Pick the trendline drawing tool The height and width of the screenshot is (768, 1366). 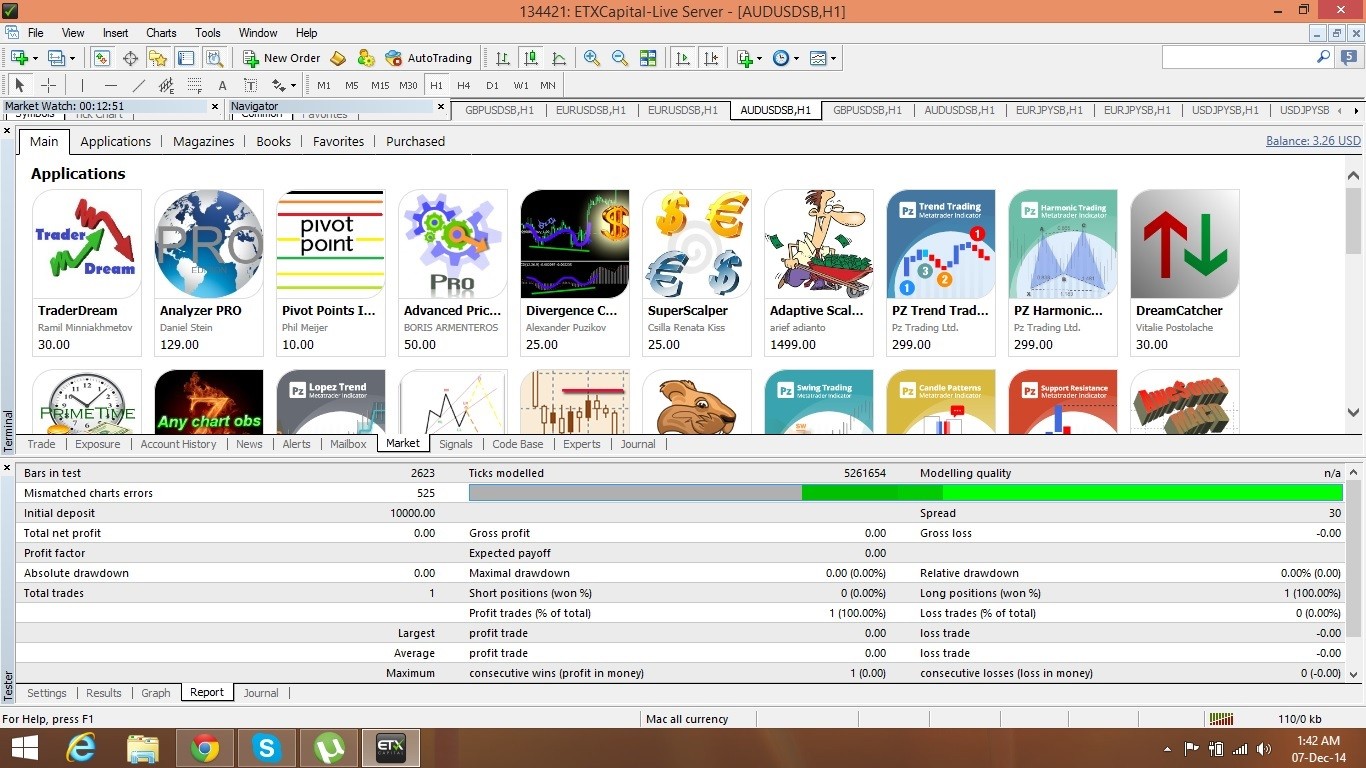tap(138, 85)
